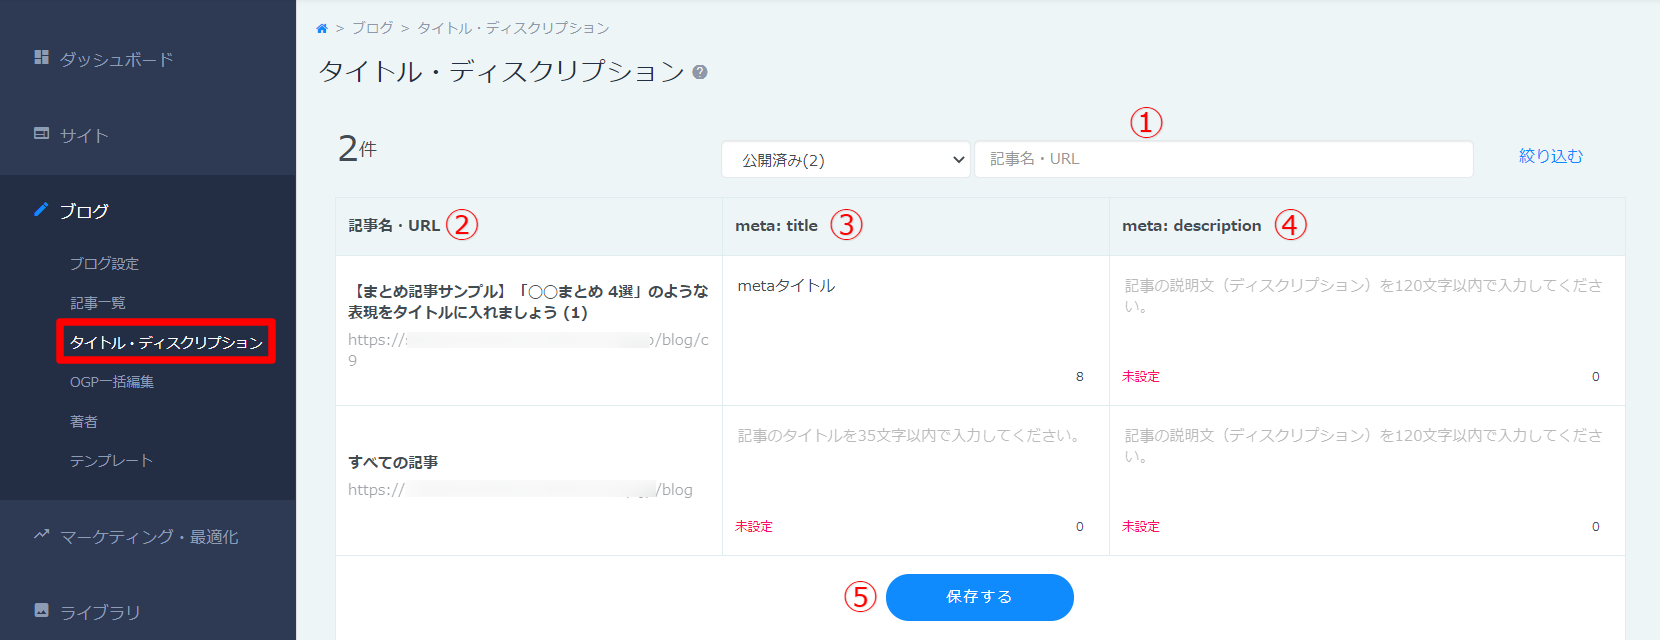Screen dimensions: 1660x640
Task: Open help question-mark icon beside page title
Action: pyautogui.click(x=700, y=72)
